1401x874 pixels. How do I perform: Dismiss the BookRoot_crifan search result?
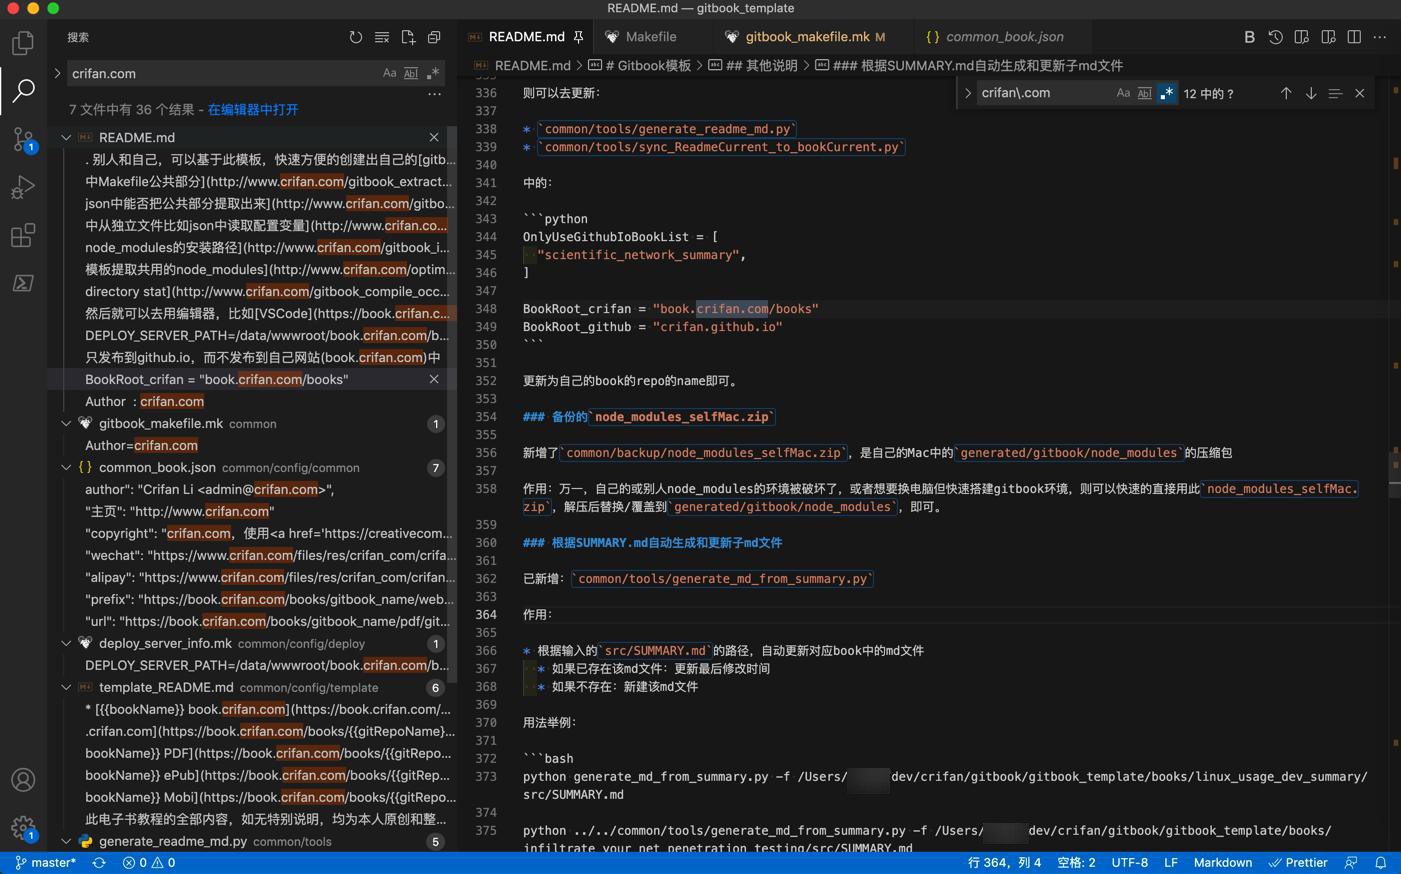(x=434, y=379)
